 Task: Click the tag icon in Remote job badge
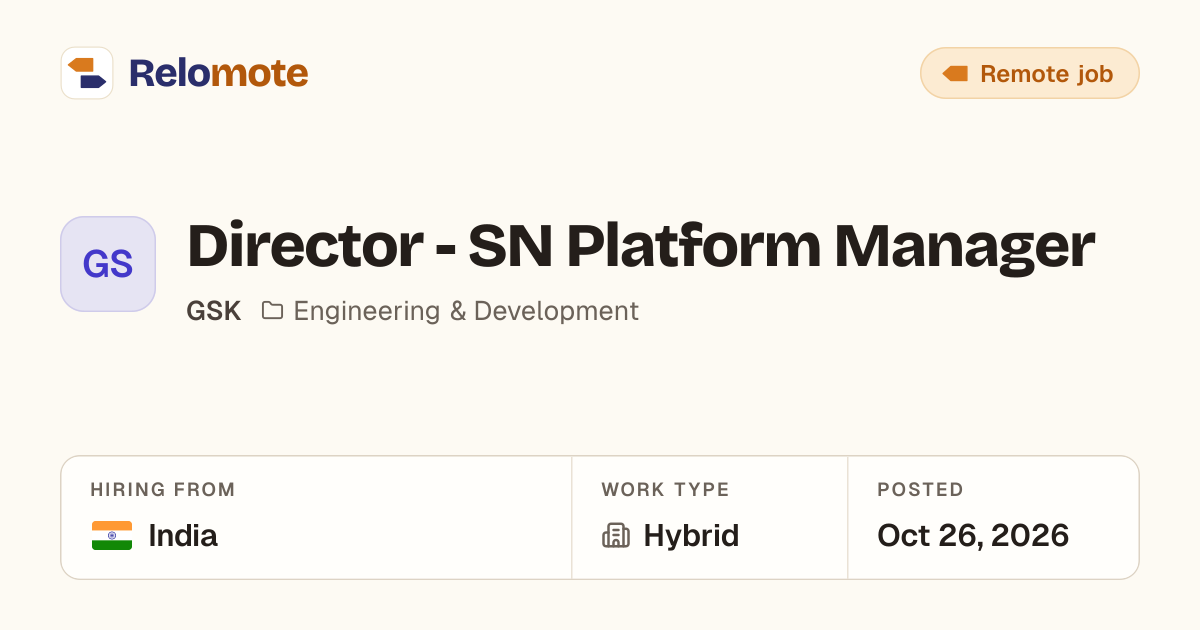click(955, 73)
